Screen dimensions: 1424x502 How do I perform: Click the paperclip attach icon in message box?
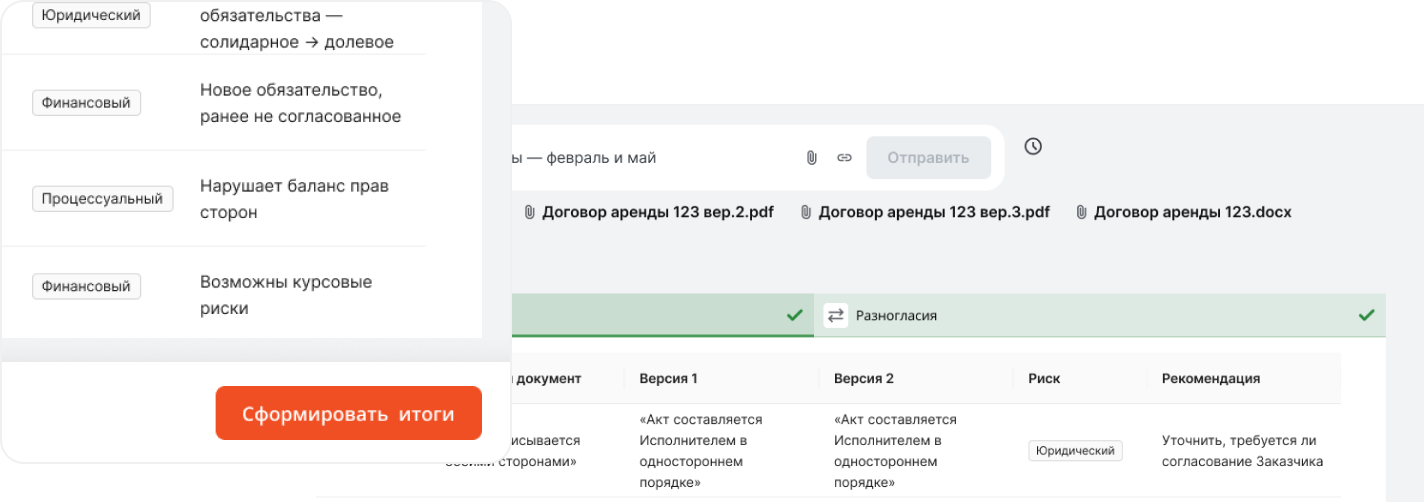tap(812, 158)
